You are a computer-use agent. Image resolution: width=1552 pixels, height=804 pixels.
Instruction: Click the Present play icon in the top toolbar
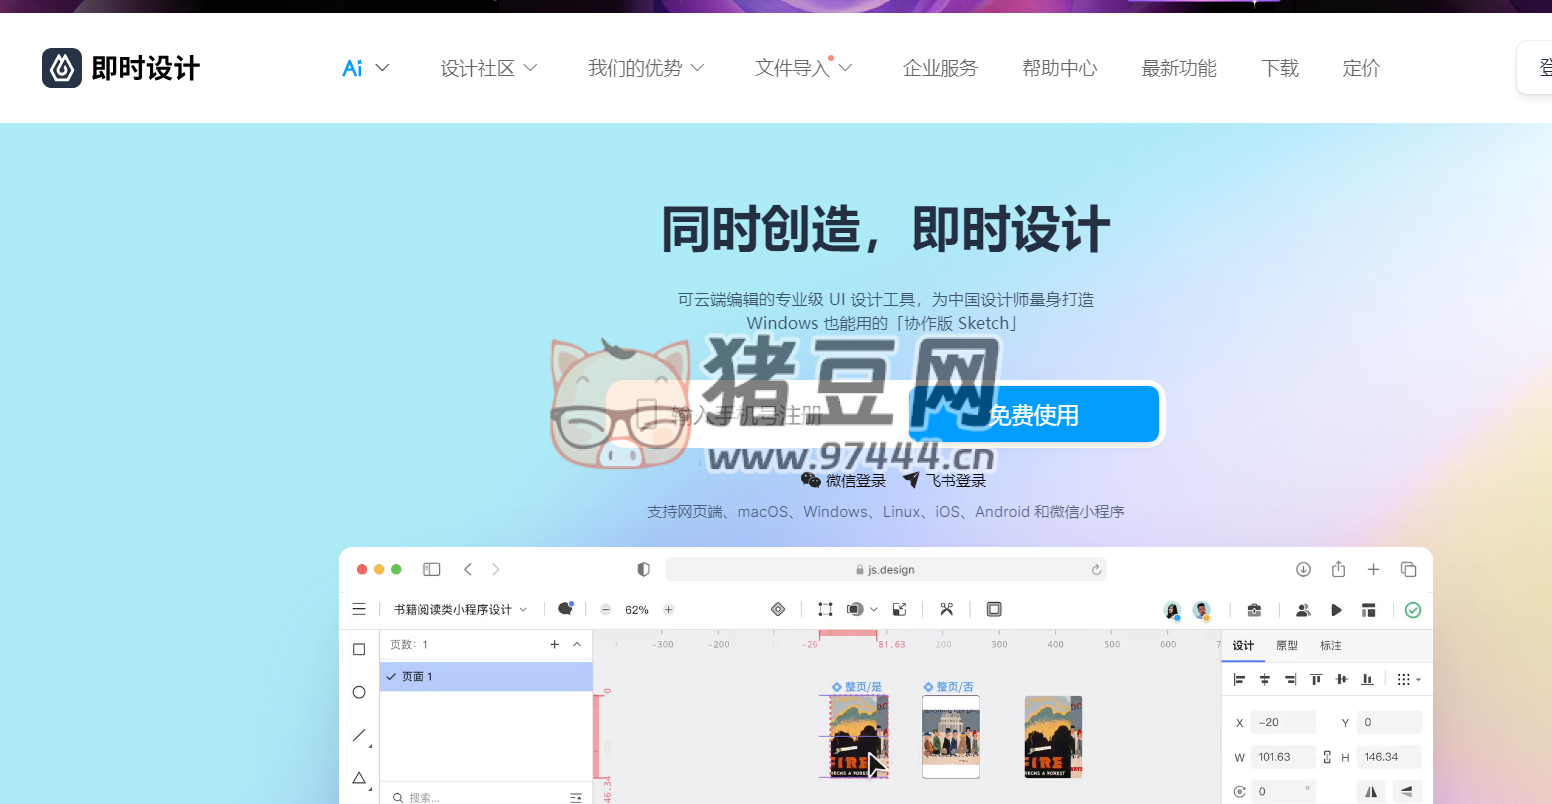(1336, 610)
